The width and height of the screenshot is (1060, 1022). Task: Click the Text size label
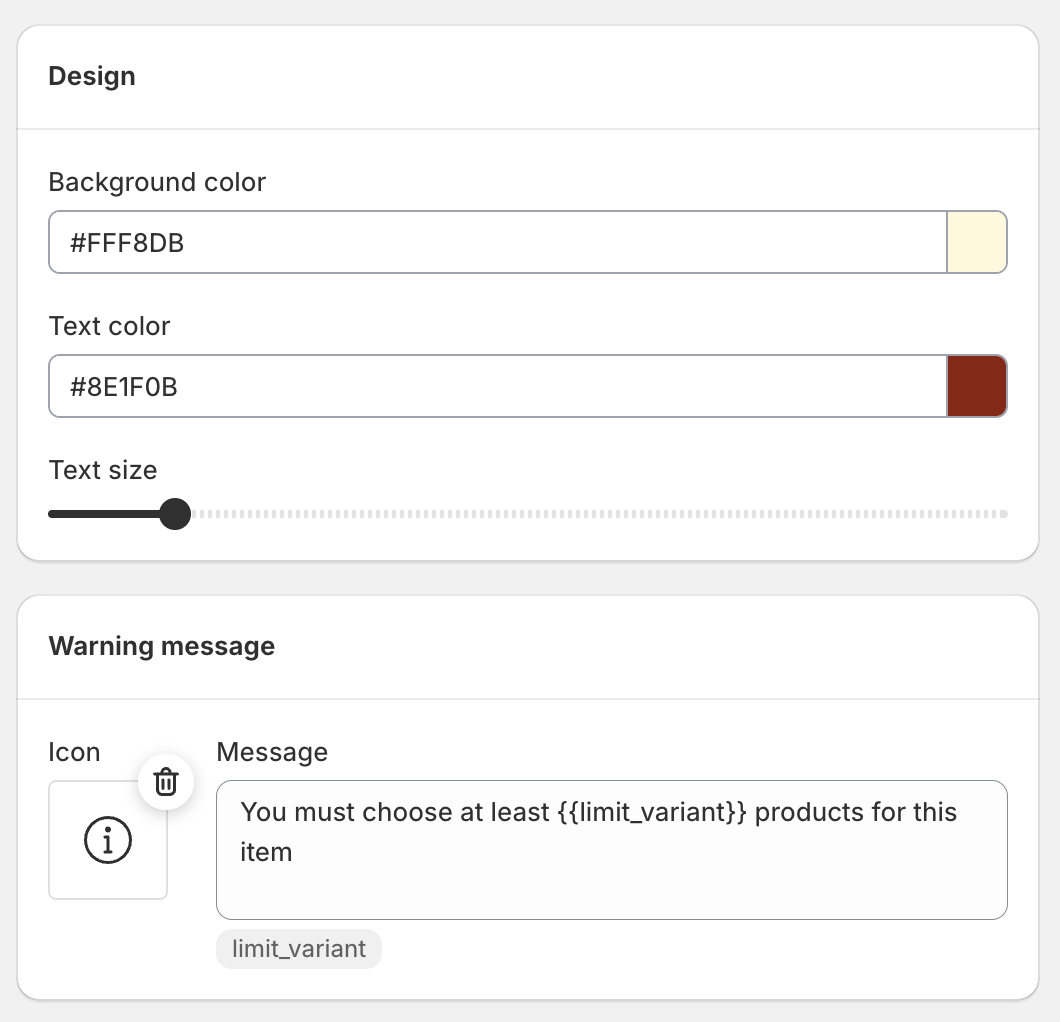click(103, 470)
